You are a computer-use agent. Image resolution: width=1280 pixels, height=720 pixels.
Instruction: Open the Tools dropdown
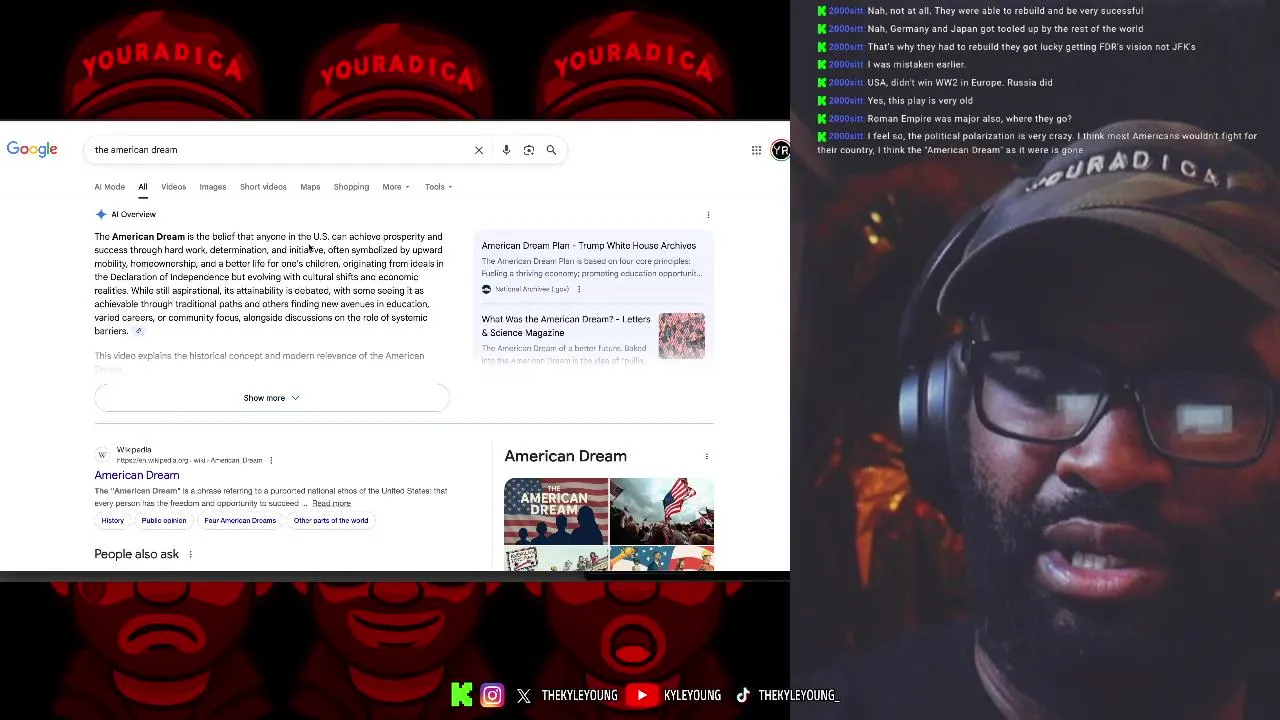point(438,187)
